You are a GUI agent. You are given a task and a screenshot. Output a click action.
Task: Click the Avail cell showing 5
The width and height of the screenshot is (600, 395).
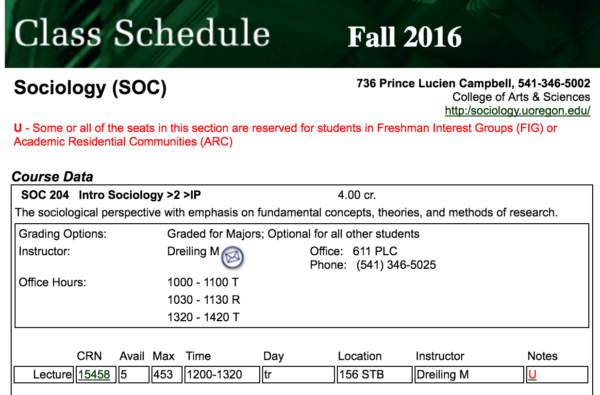134,374
